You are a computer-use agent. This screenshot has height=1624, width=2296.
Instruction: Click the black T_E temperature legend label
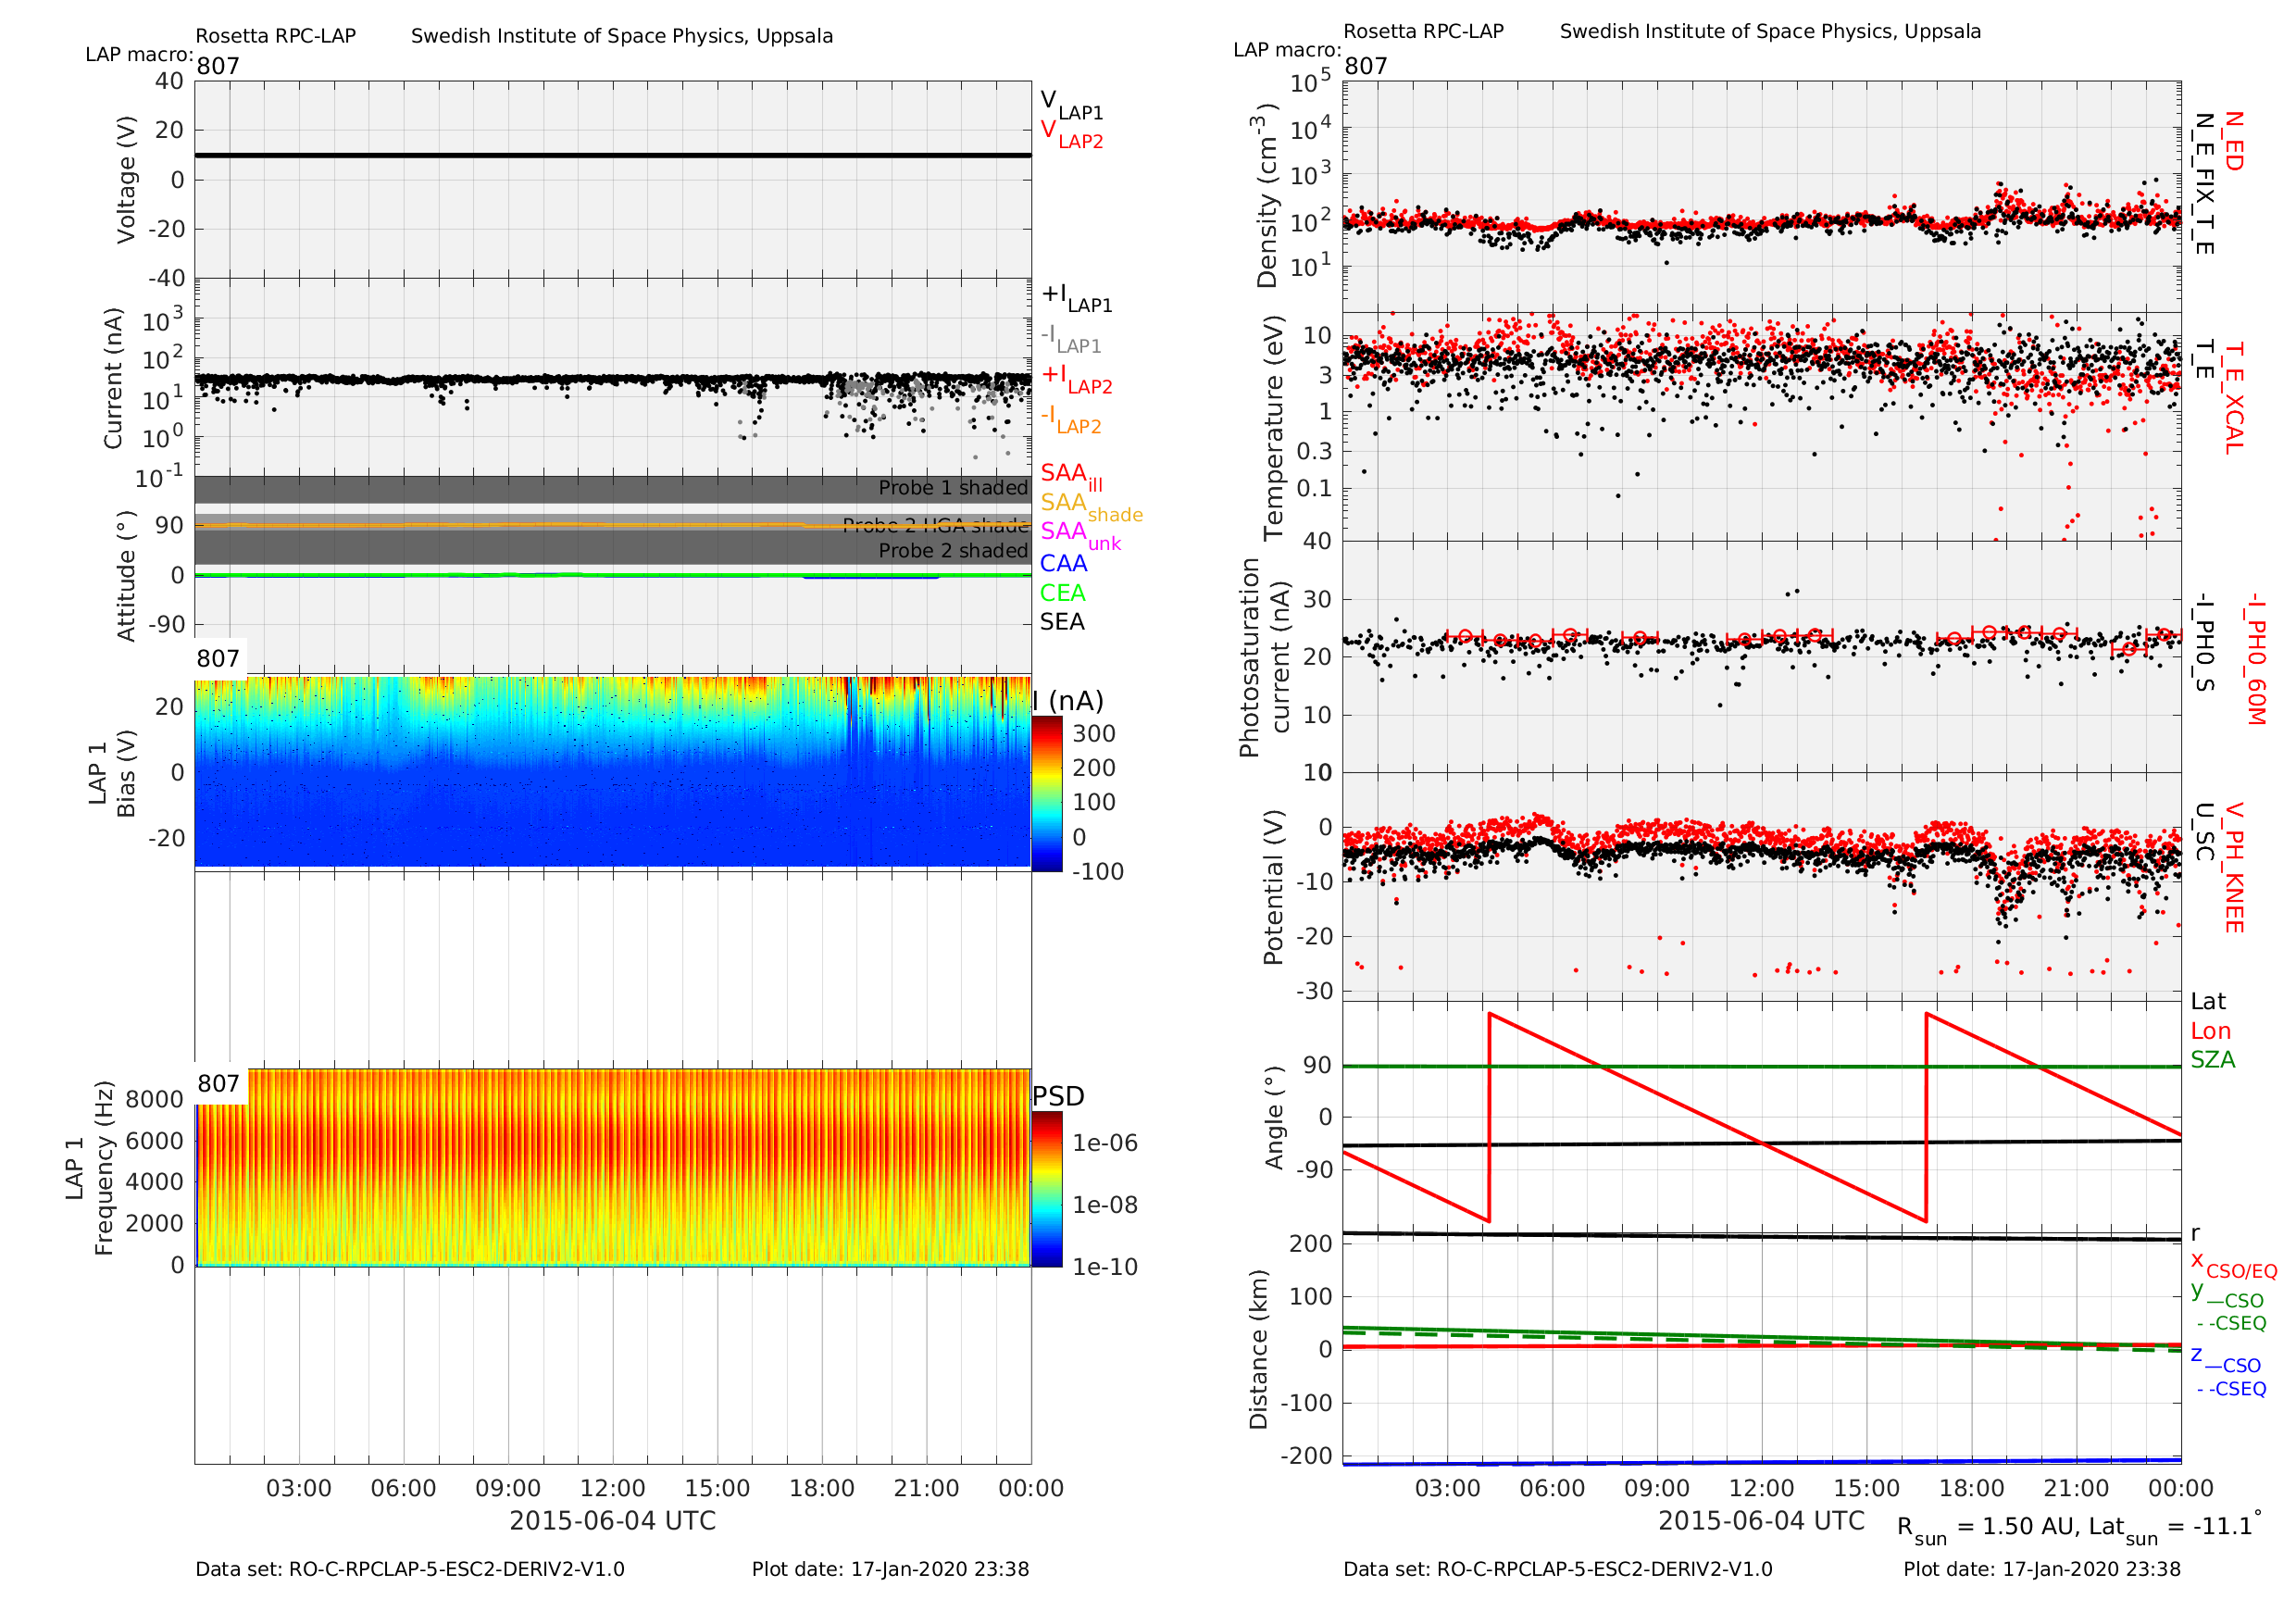(2204, 360)
